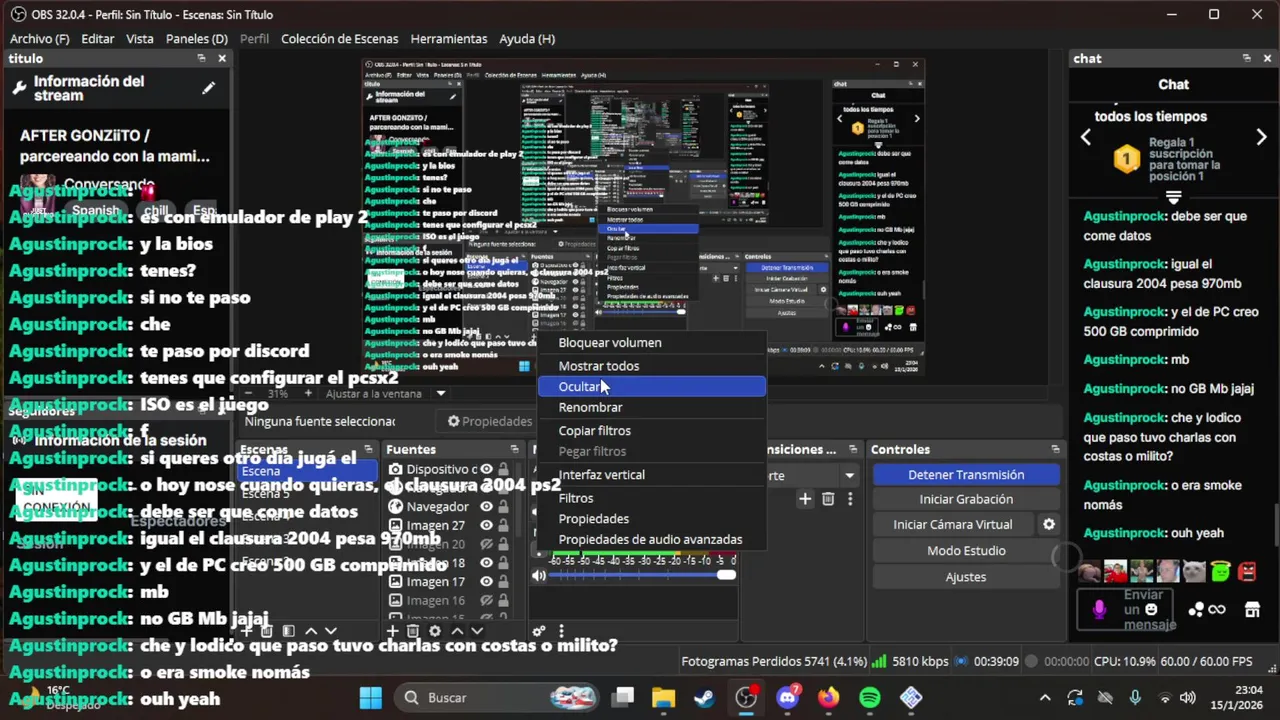Screen dimensions: 1280x720
Task: Toggle lock on Imagen 27 source
Action: [x=504, y=525]
